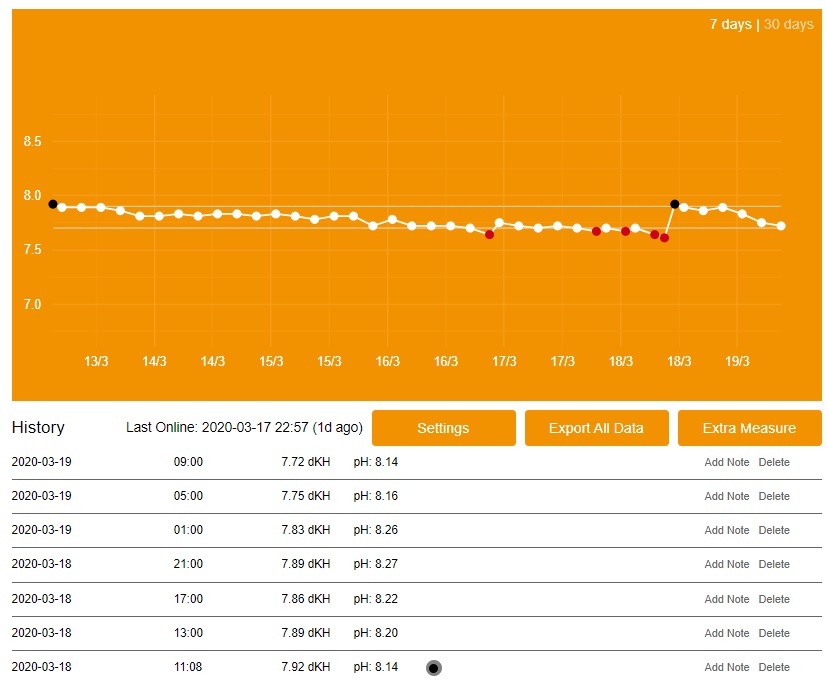Add Note to the 11:08 measurement
Image resolution: width=827 pixels, height=683 pixels.
tap(726, 667)
